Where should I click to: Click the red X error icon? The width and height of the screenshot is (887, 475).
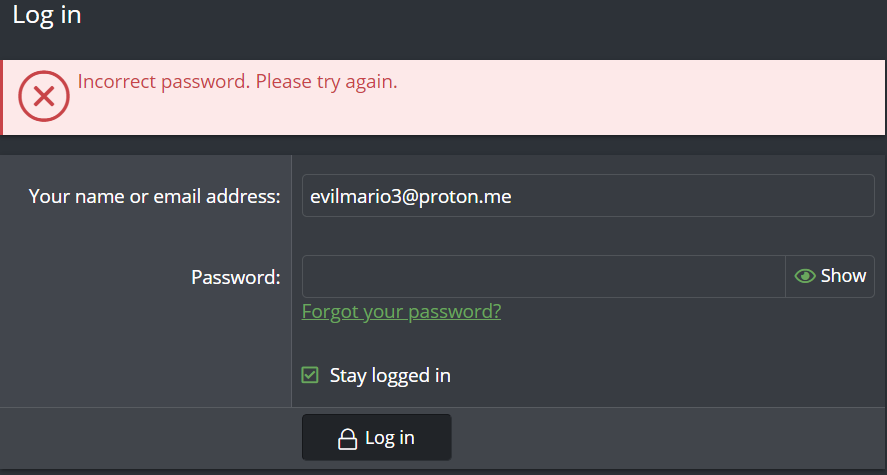[43, 97]
